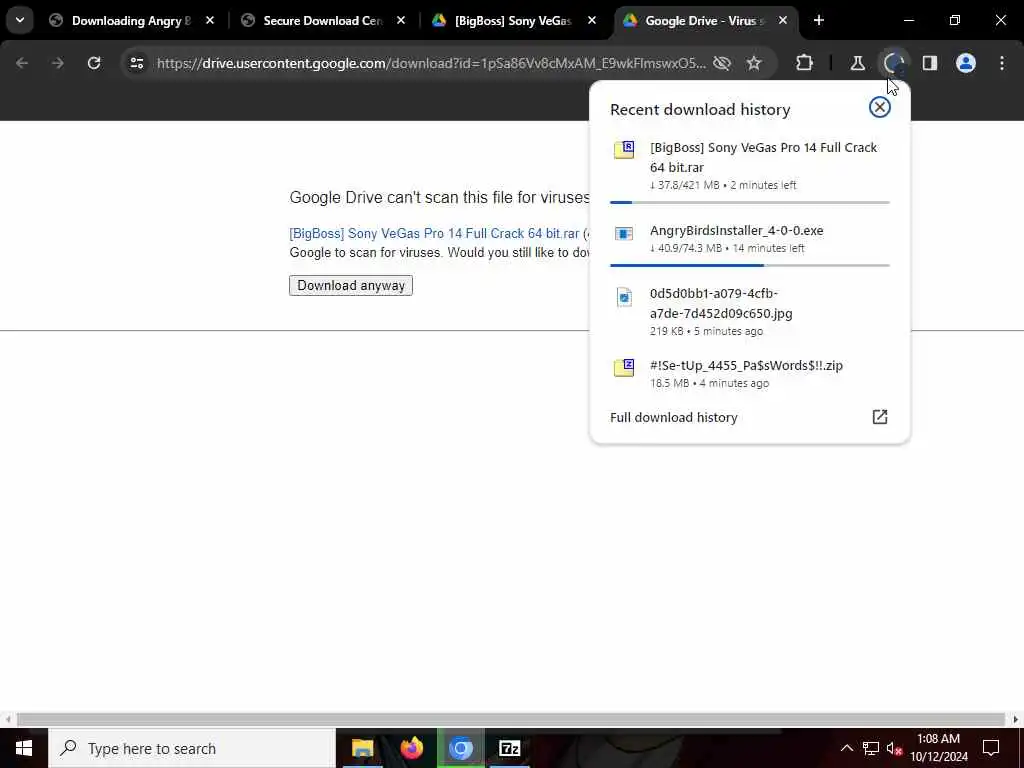Click the horizontal page scrollbar
The height and width of the screenshot is (768, 1024).
point(511,720)
